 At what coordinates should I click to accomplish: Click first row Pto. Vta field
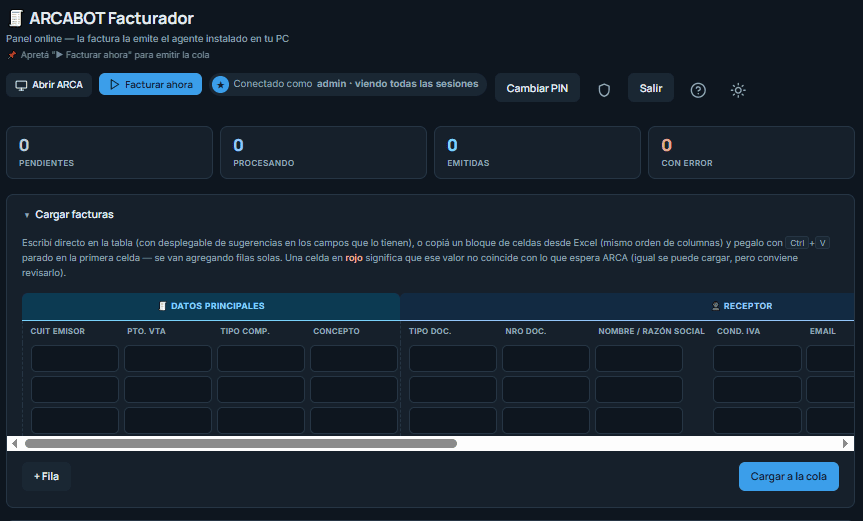click(x=168, y=359)
